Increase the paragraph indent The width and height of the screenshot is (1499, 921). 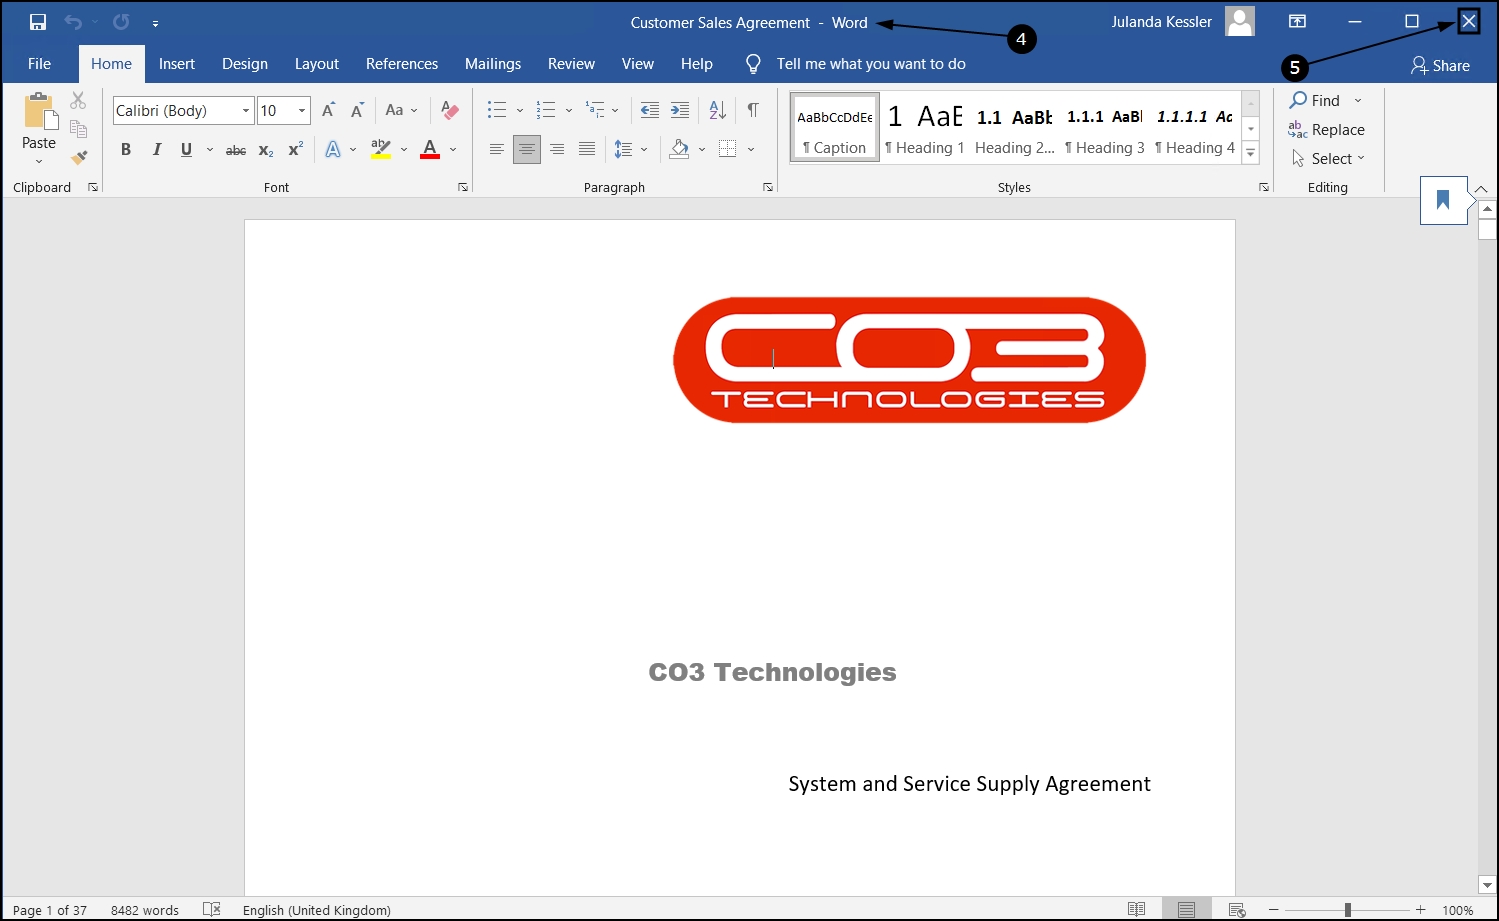tap(680, 110)
